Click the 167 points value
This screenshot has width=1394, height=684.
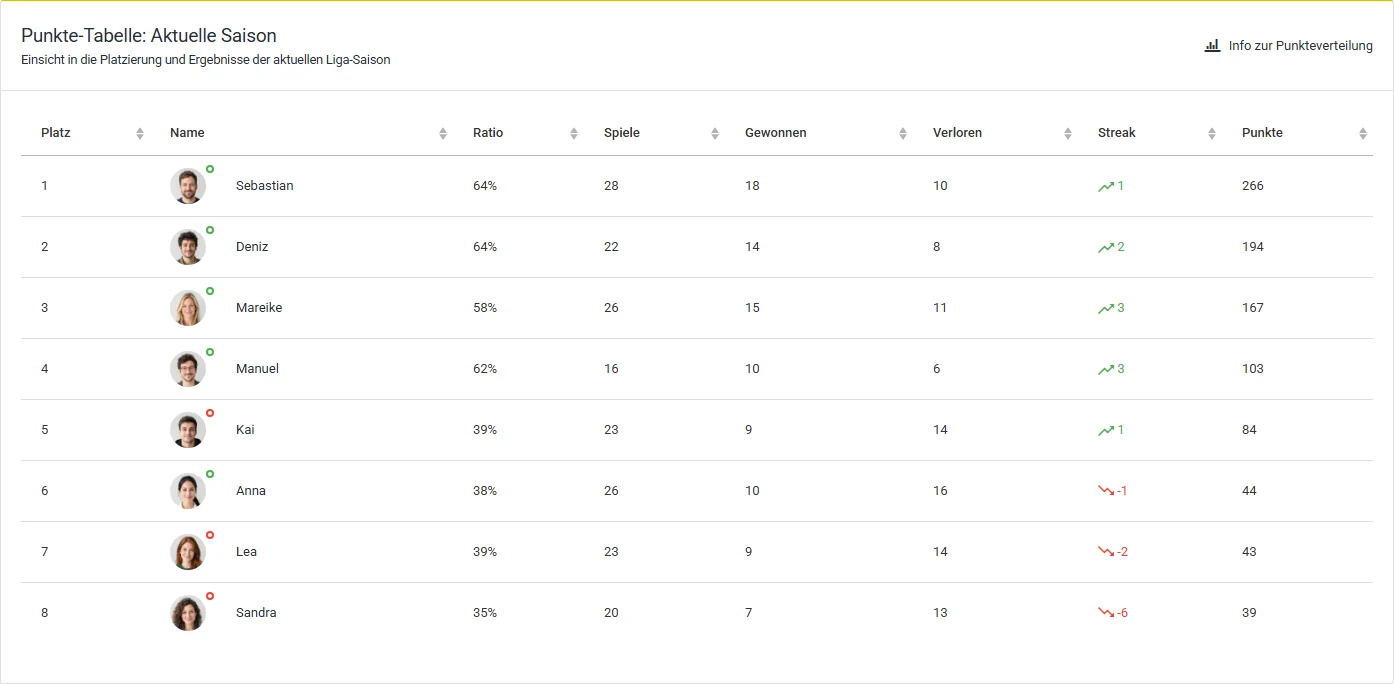(x=1253, y=308)
